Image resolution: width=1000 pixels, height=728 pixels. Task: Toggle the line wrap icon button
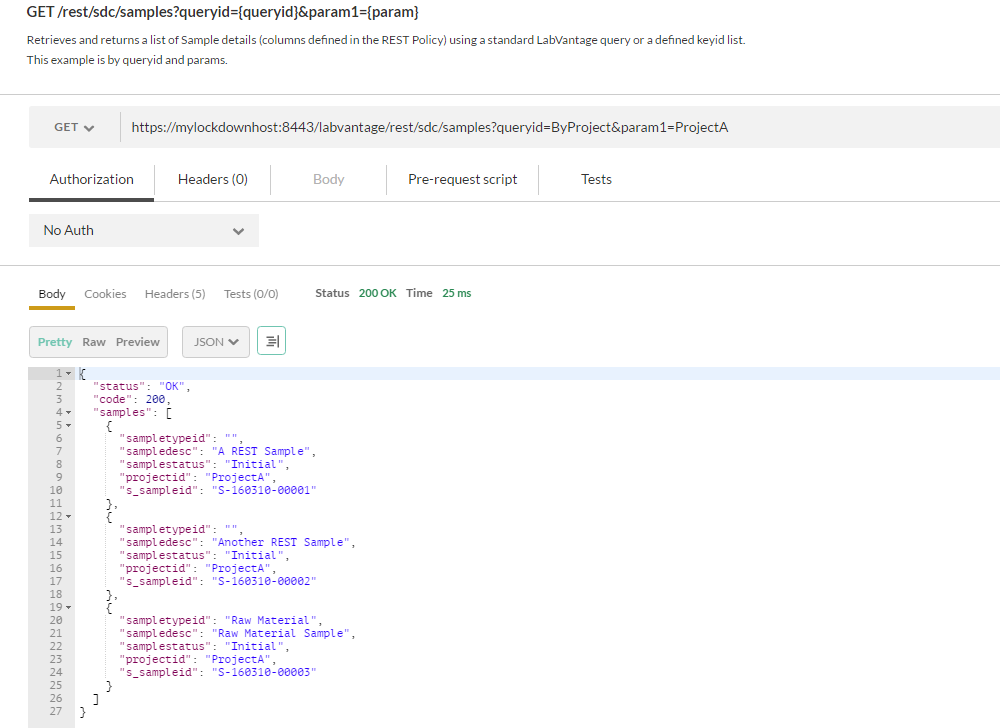coord(272,341)
